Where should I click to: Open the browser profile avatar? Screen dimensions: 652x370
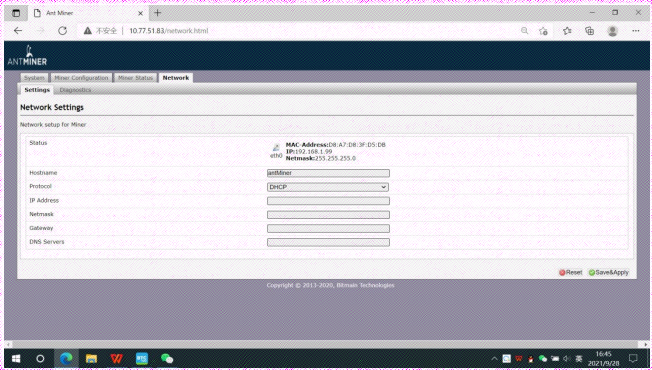pyautogui.click(x=612, y=31)
